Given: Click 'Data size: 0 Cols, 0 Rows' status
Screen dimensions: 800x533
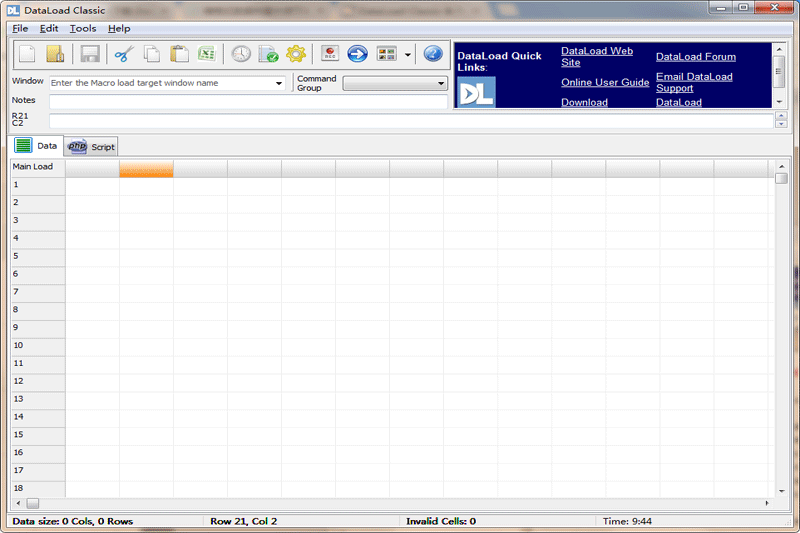Looking at the screenshot, I should (72, 521).
